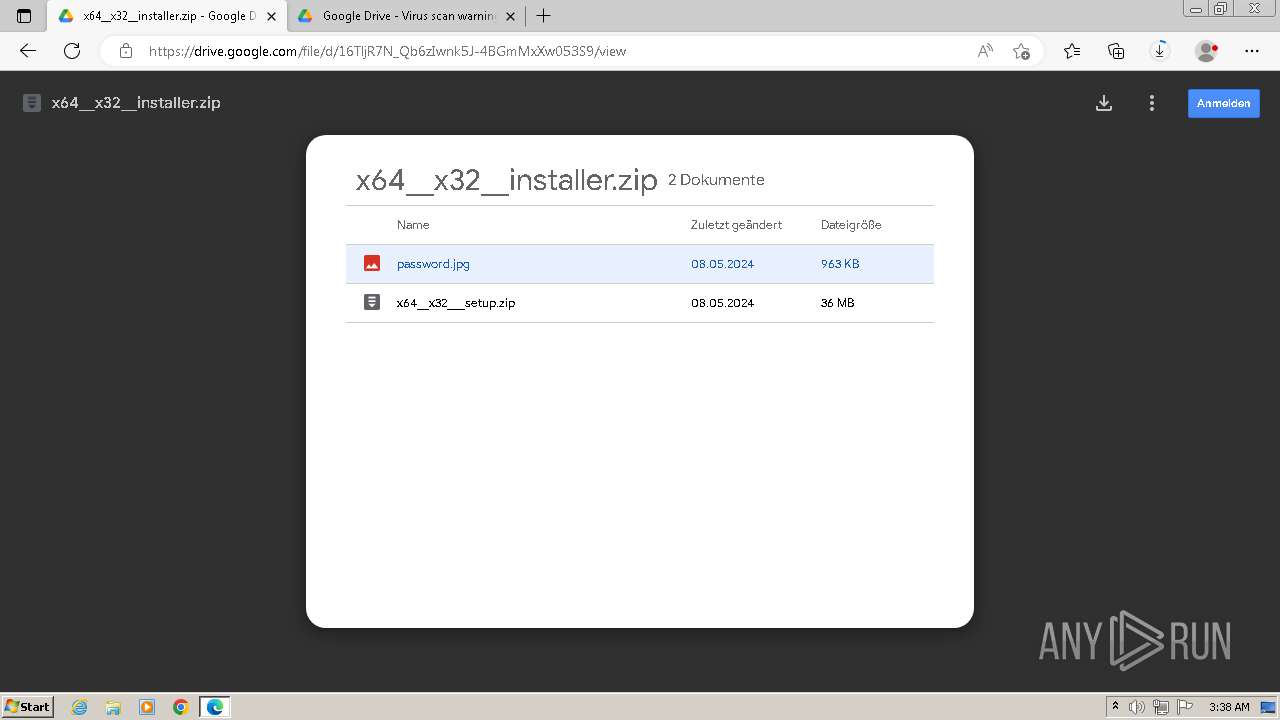
Task: Click the address bar URL
Action: pos(387,51)
